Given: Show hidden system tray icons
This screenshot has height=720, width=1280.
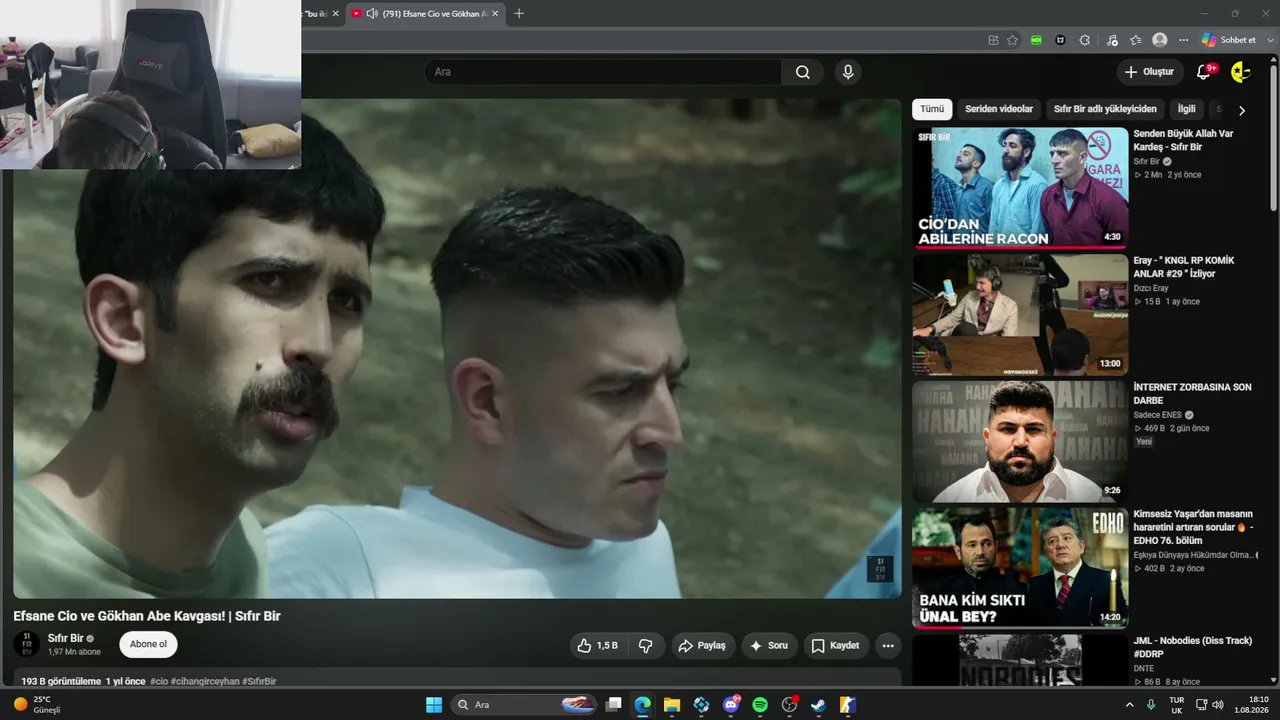Looking at the screenshot, I should pyautogui.click(x=1130, y=705).
